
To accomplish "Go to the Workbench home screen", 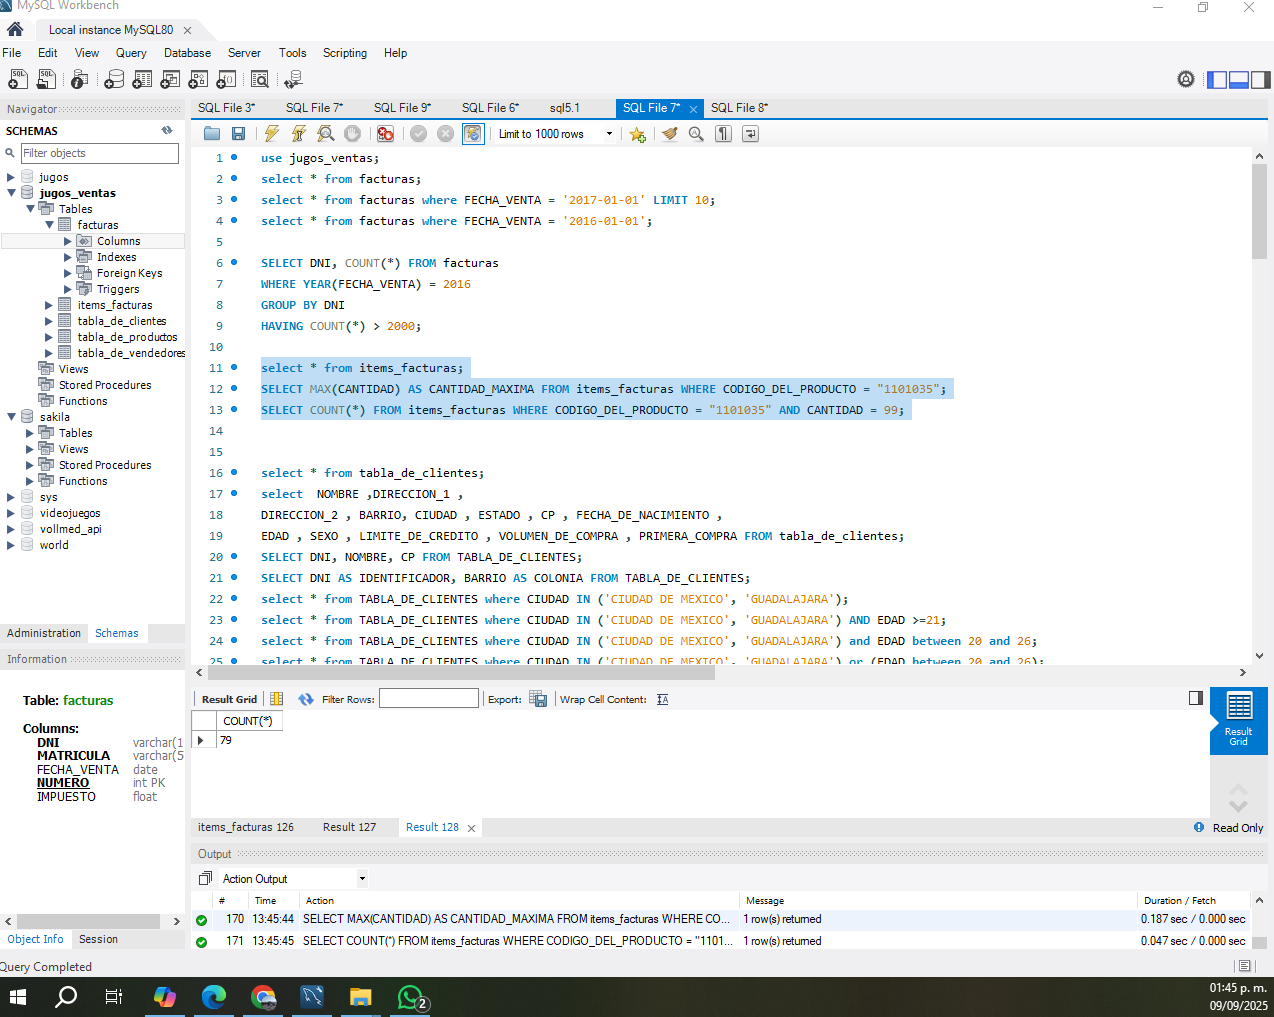I will (15, 29).
